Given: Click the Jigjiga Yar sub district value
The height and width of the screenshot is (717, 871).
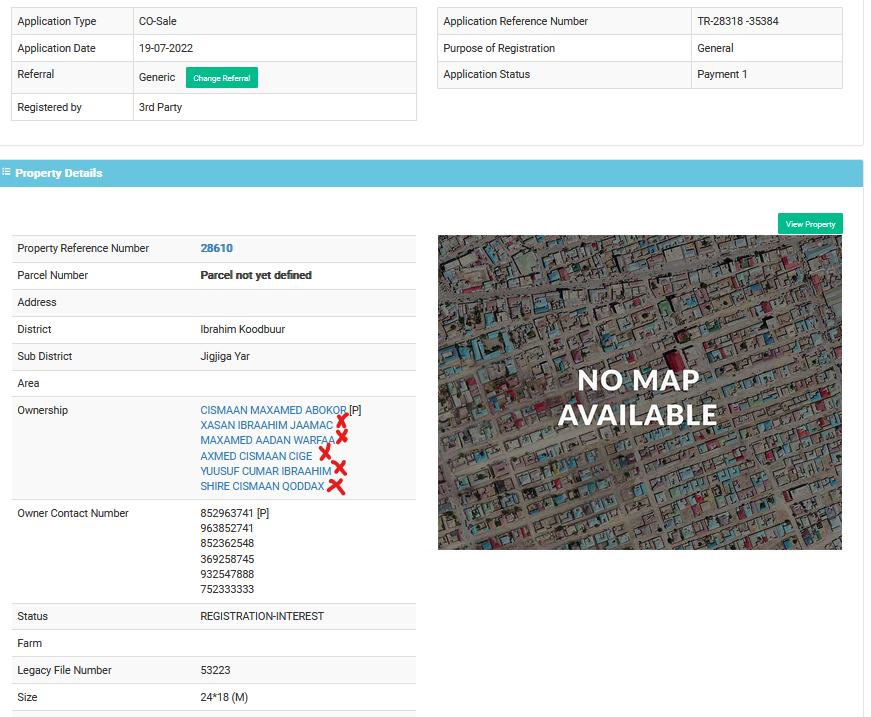Looking at the screenshot, I should click(x=225, y=357).
